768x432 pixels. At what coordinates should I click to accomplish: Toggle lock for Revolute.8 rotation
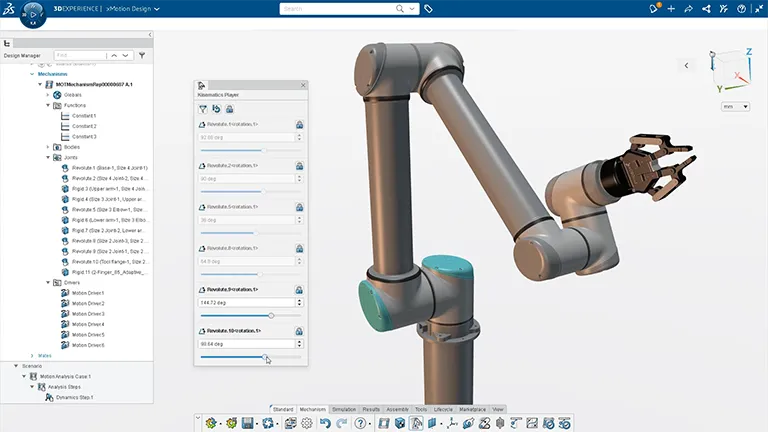pyautogui.click(x=299, y=249)
